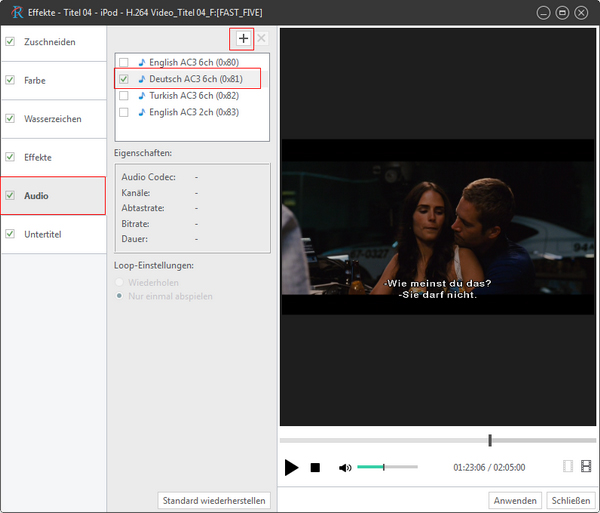
Task: Click the Audio Codec property label
Action: (x=148, y=177)
